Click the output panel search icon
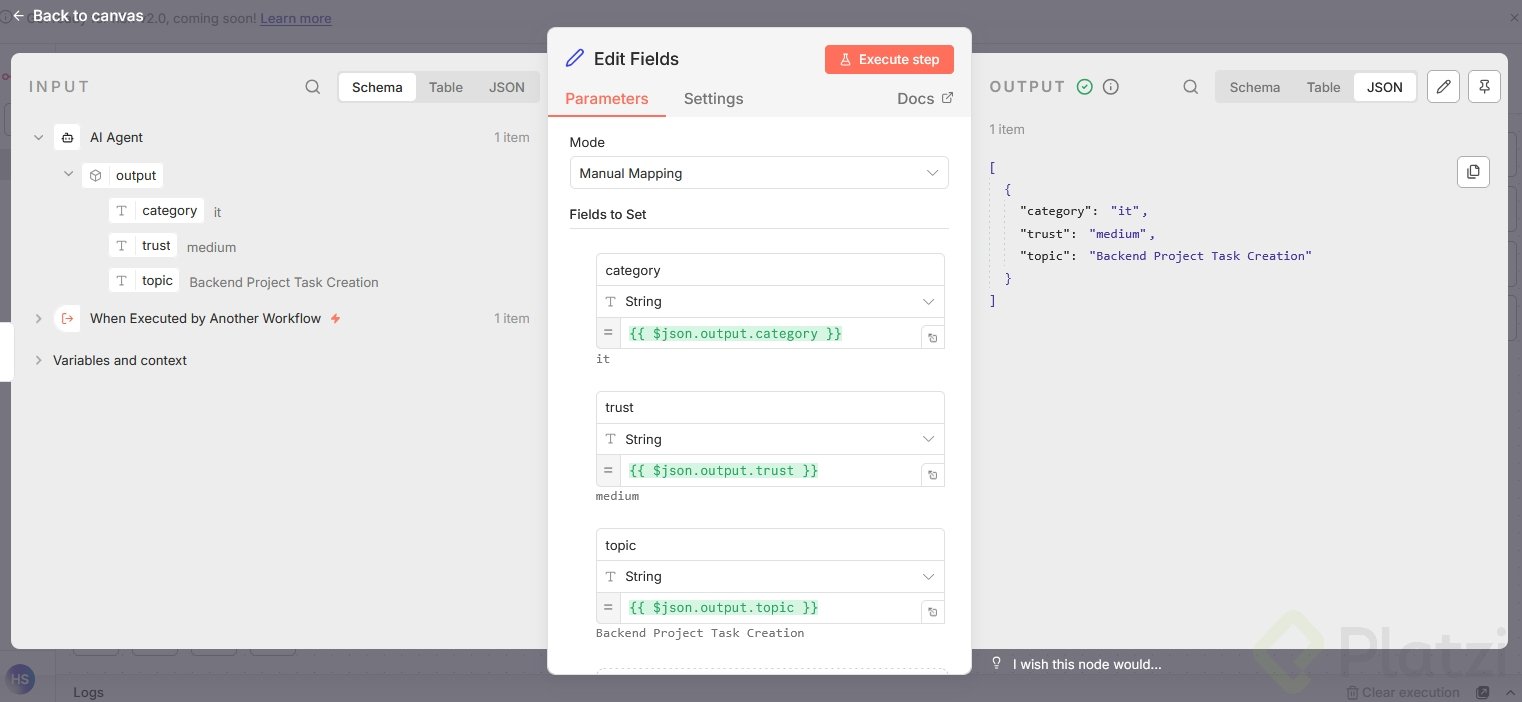This screenshot has width=1522, height=702. (1190, 87)
